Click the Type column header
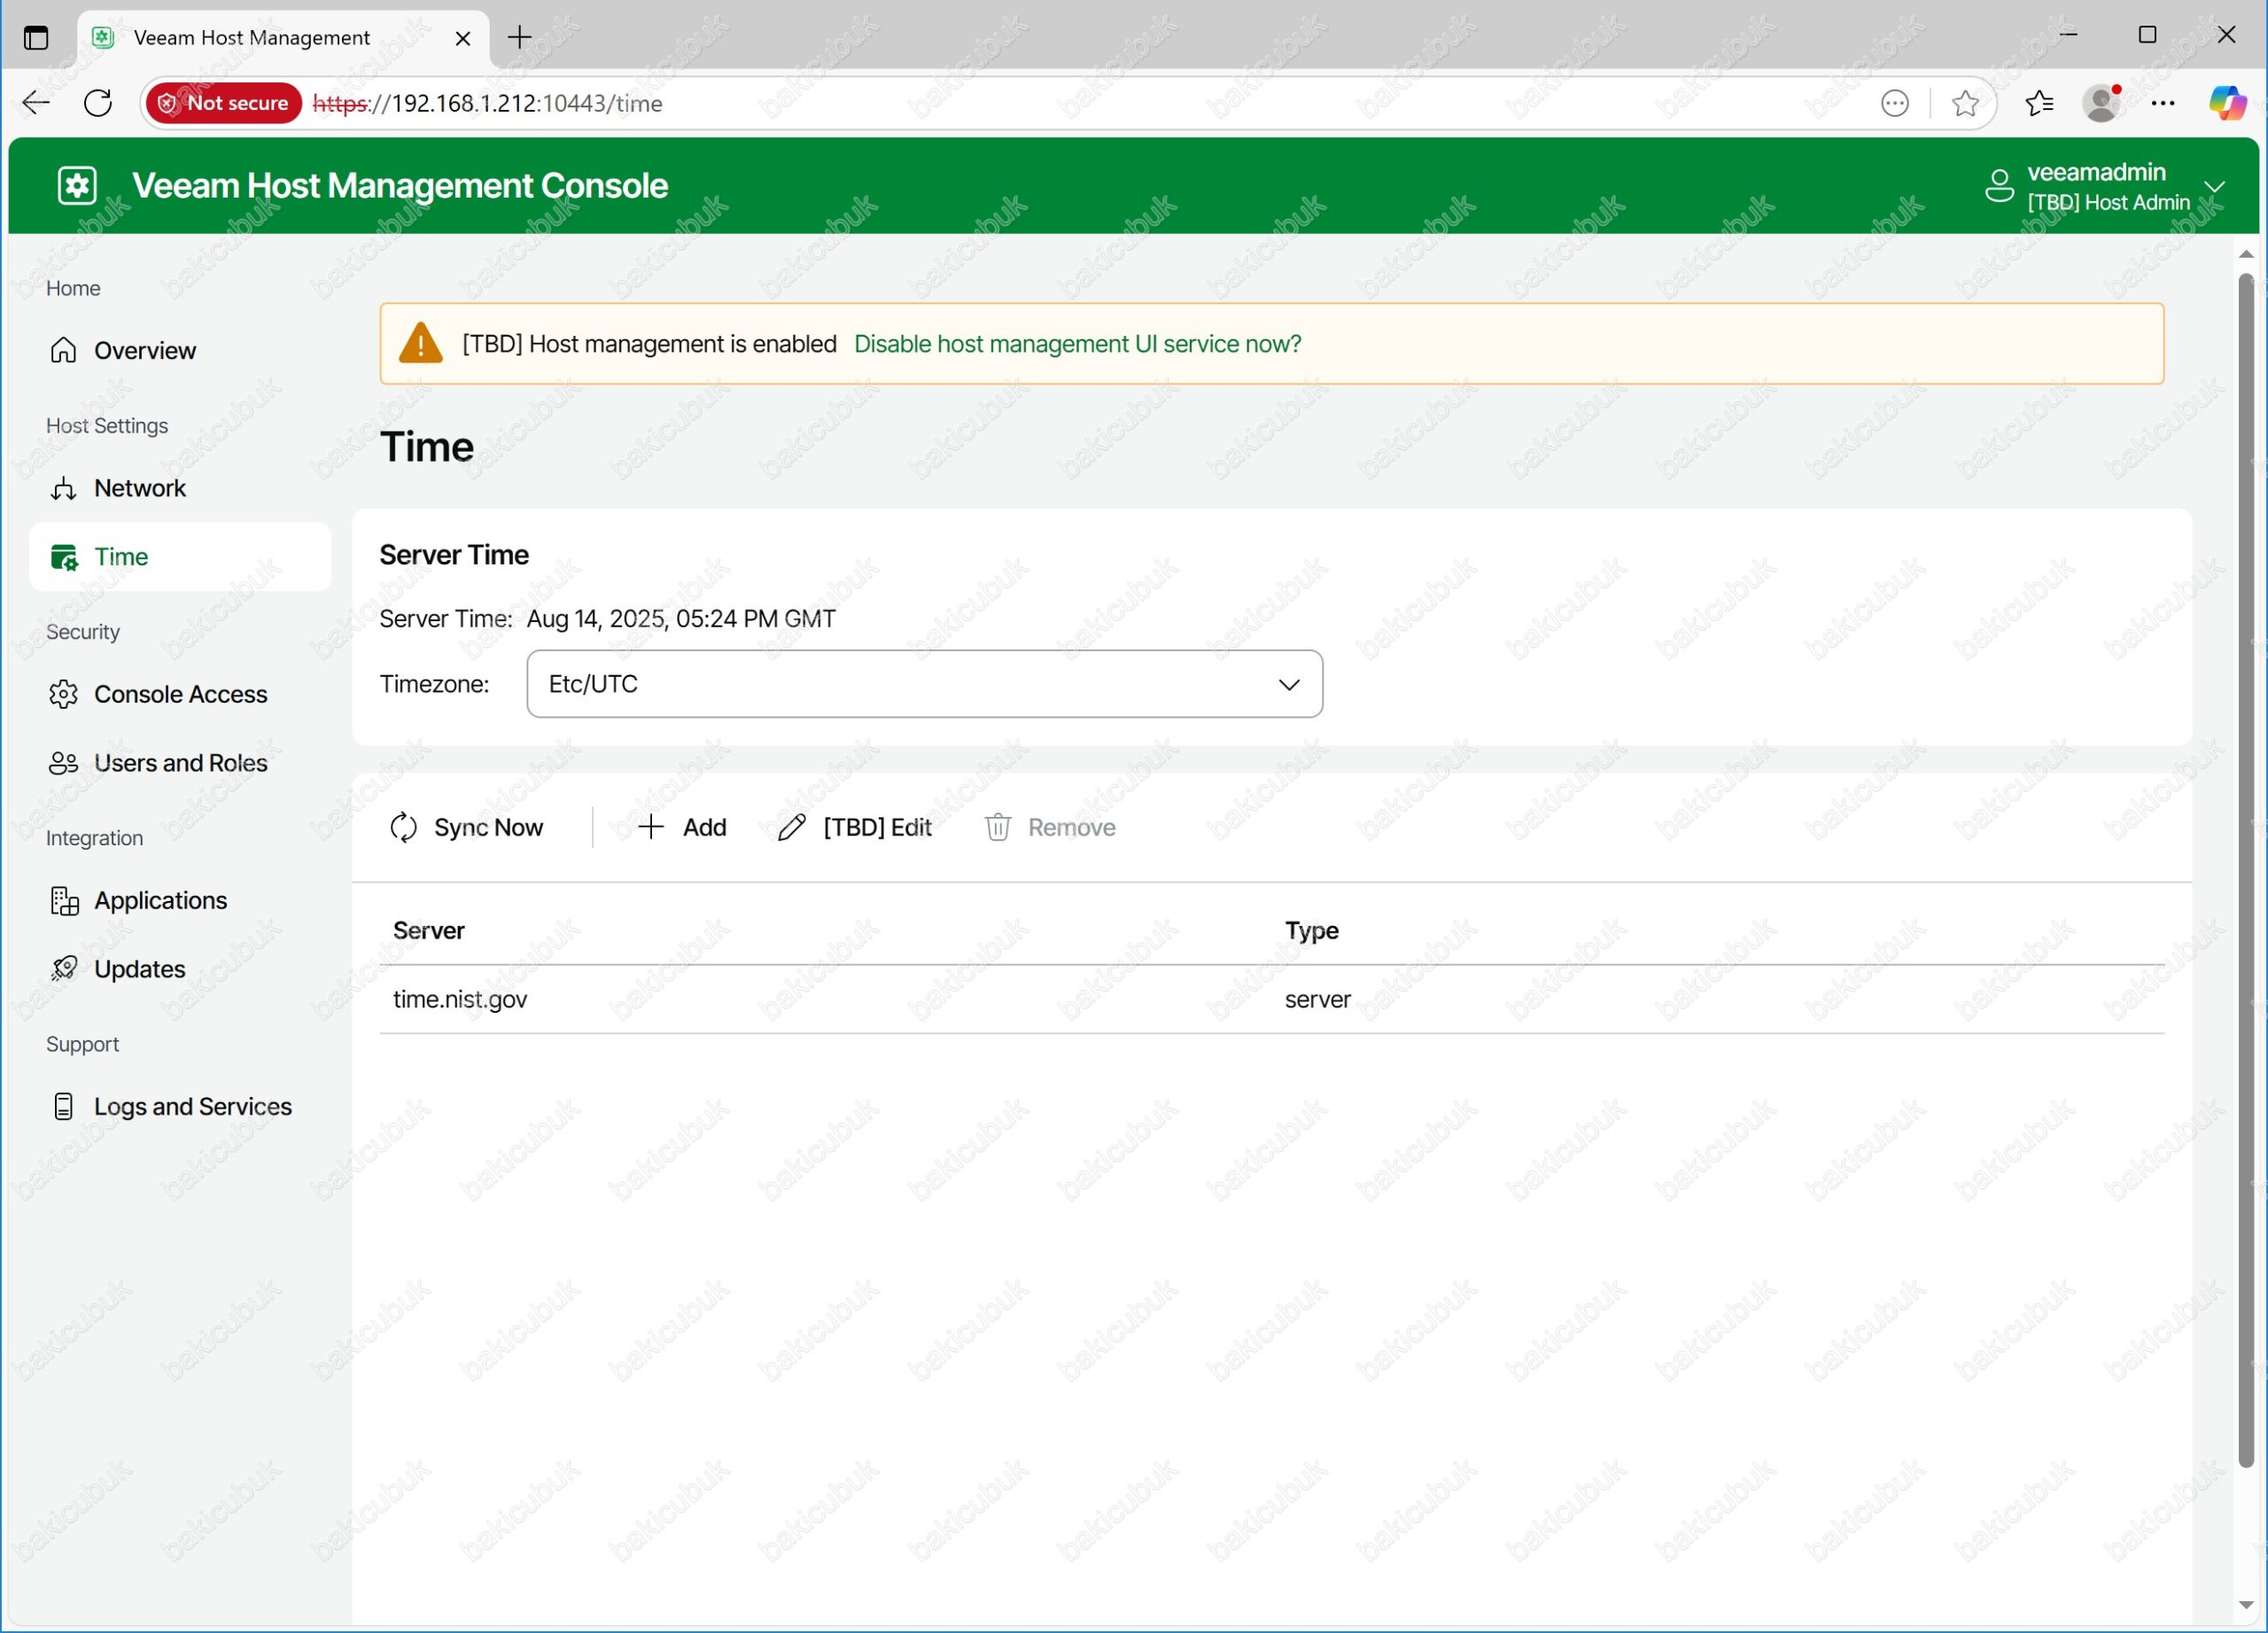The height and width of the screenshot is (1633, 2268). [x=1311, y=931]
